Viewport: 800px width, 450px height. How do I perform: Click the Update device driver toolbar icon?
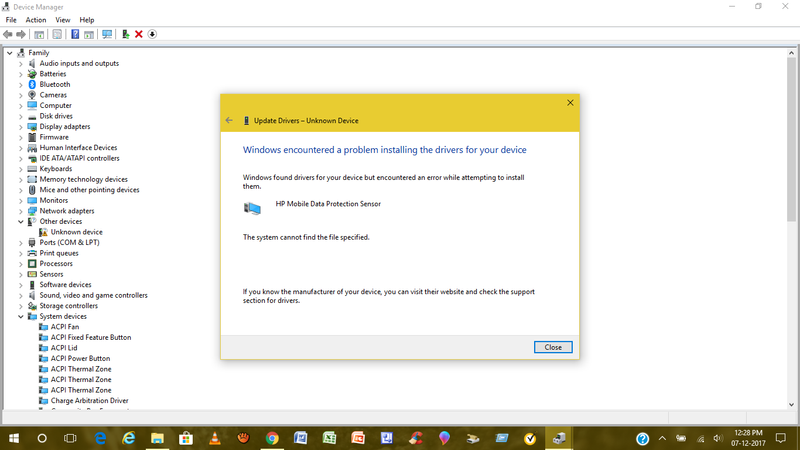click(x=125, y=34)
